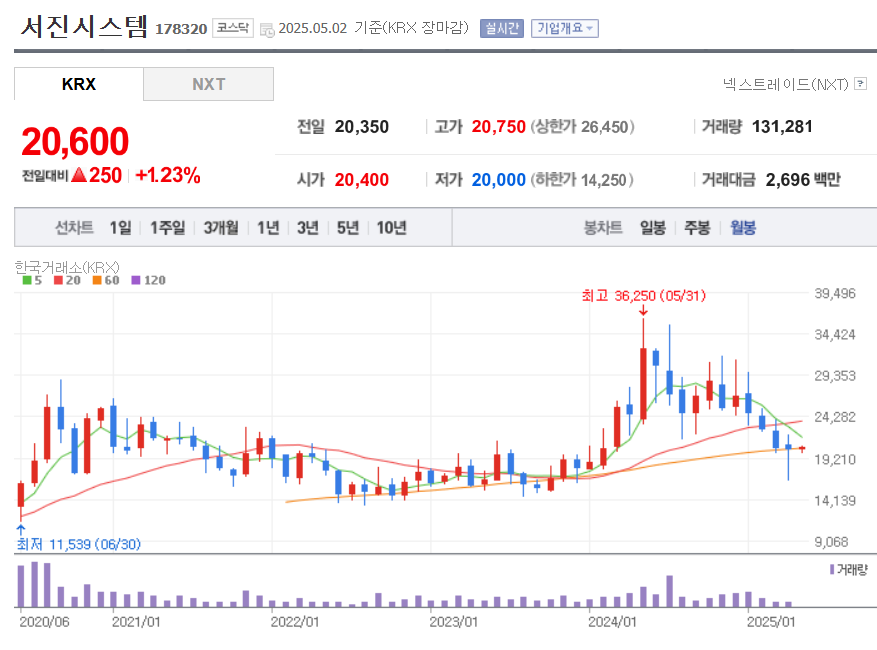Switch to the KRX tab
Image resolution: width=877 pixels, height=650 pixels.
[x=79, y=84]
